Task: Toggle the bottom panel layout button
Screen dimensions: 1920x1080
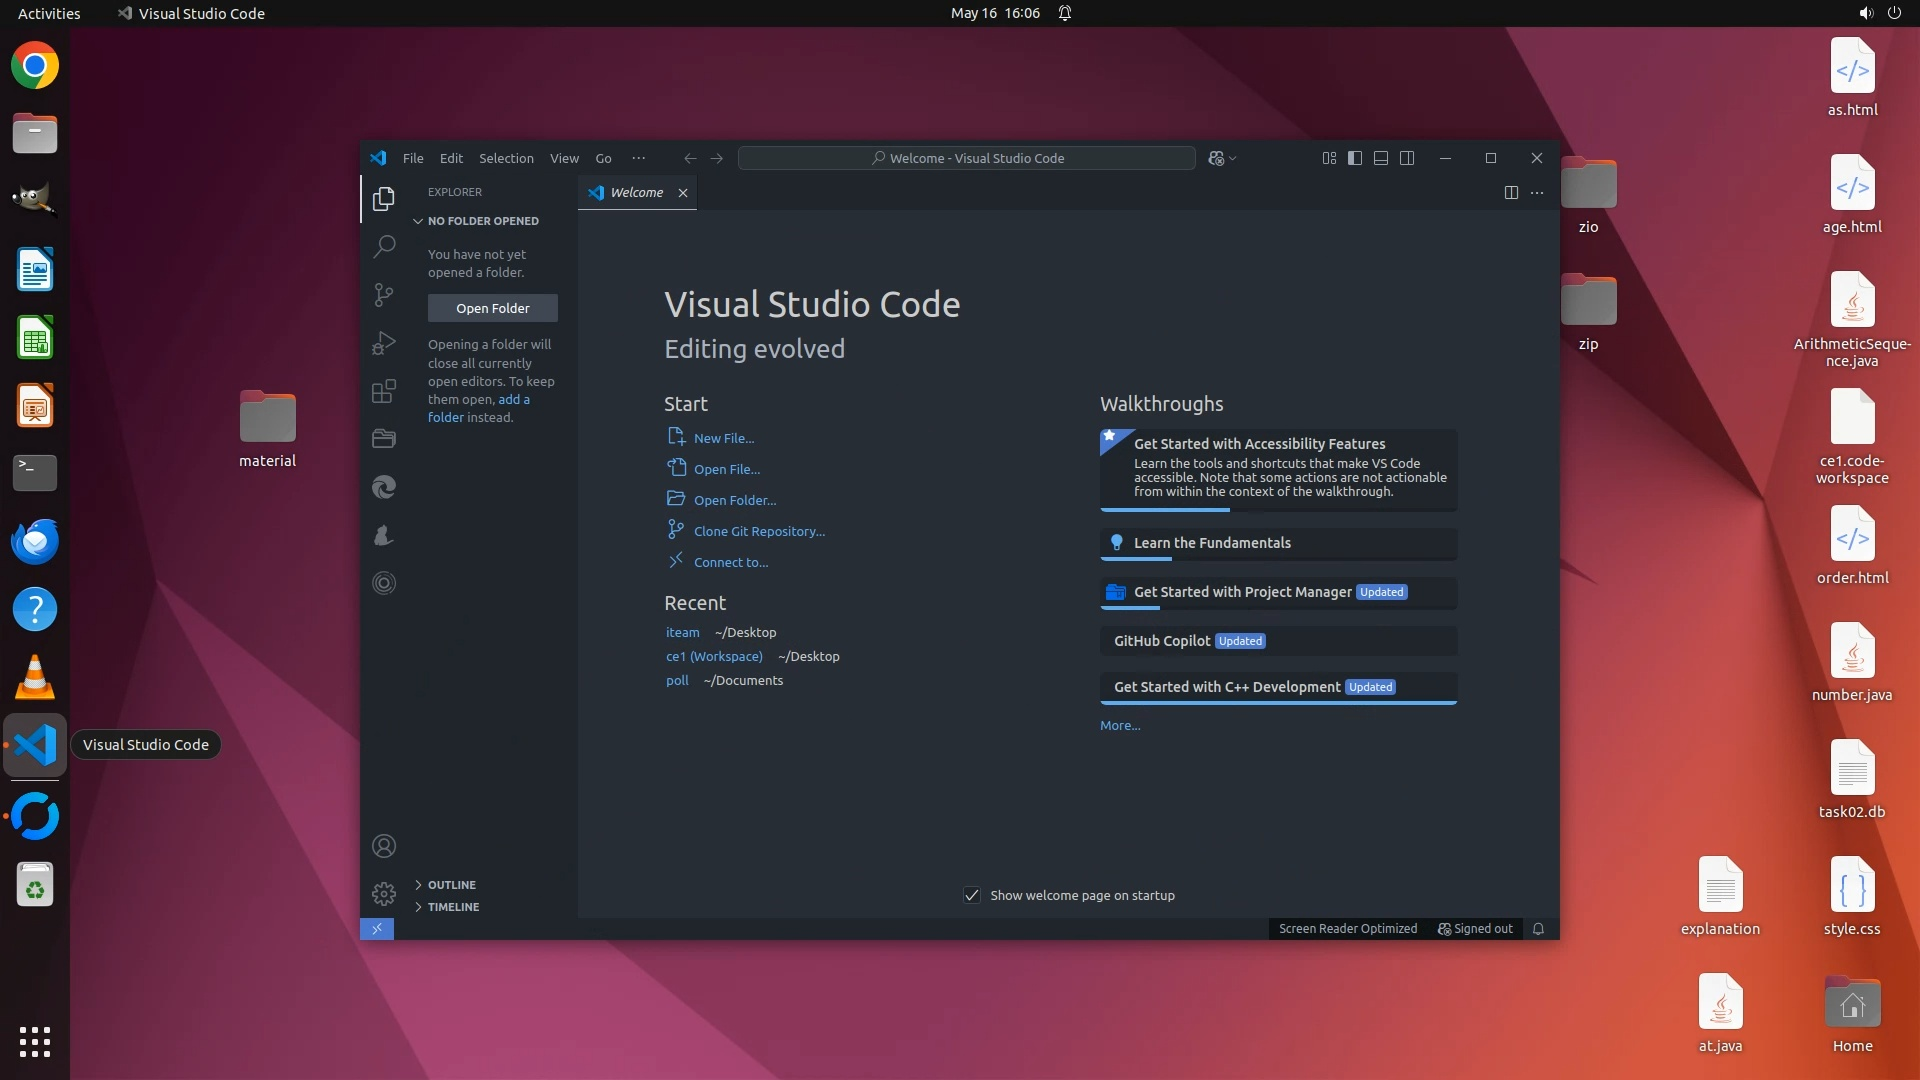Action: (1380, 158)
